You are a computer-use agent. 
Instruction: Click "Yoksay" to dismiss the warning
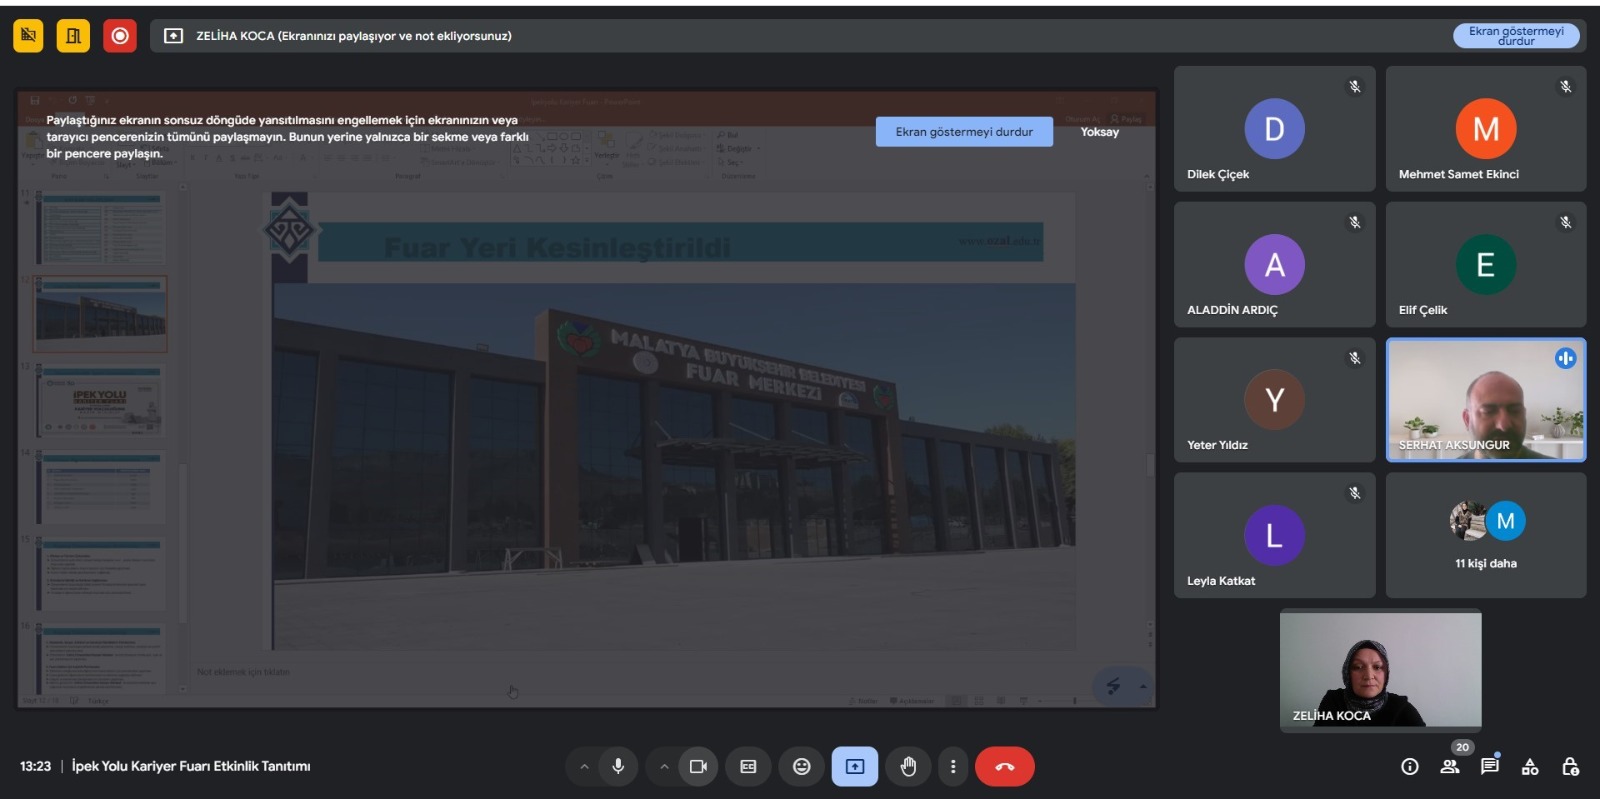(x=1099, y=132)
